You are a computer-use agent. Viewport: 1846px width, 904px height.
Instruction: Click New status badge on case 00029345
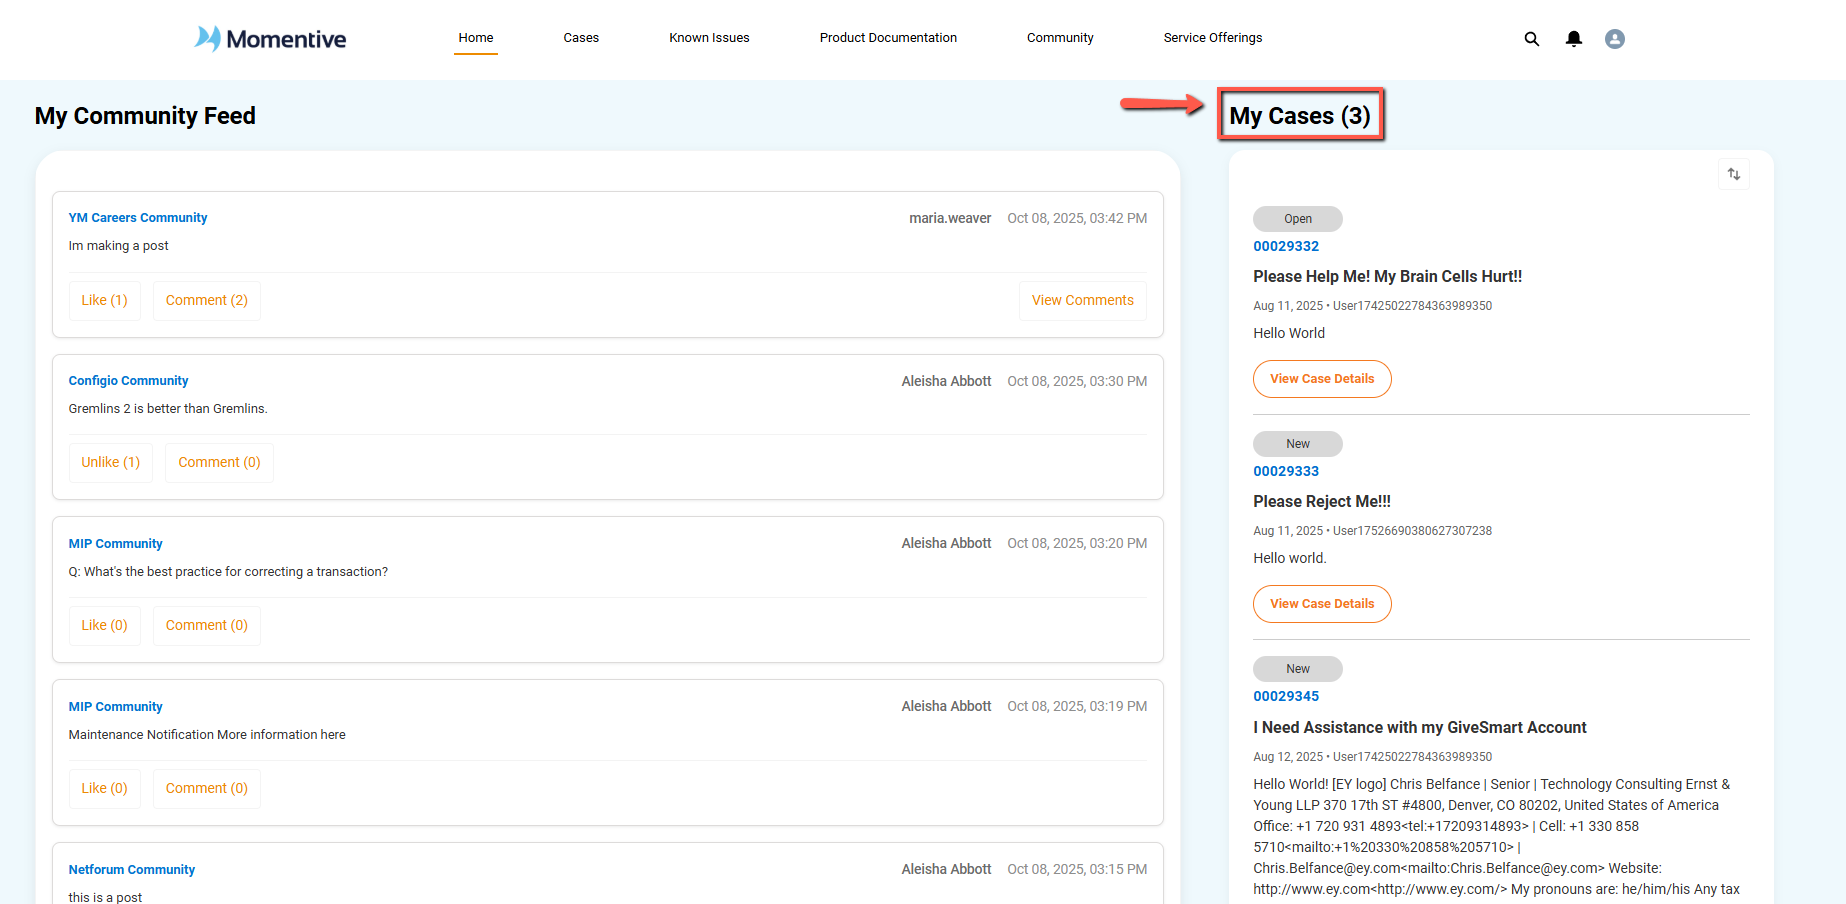pos(1298,669)
